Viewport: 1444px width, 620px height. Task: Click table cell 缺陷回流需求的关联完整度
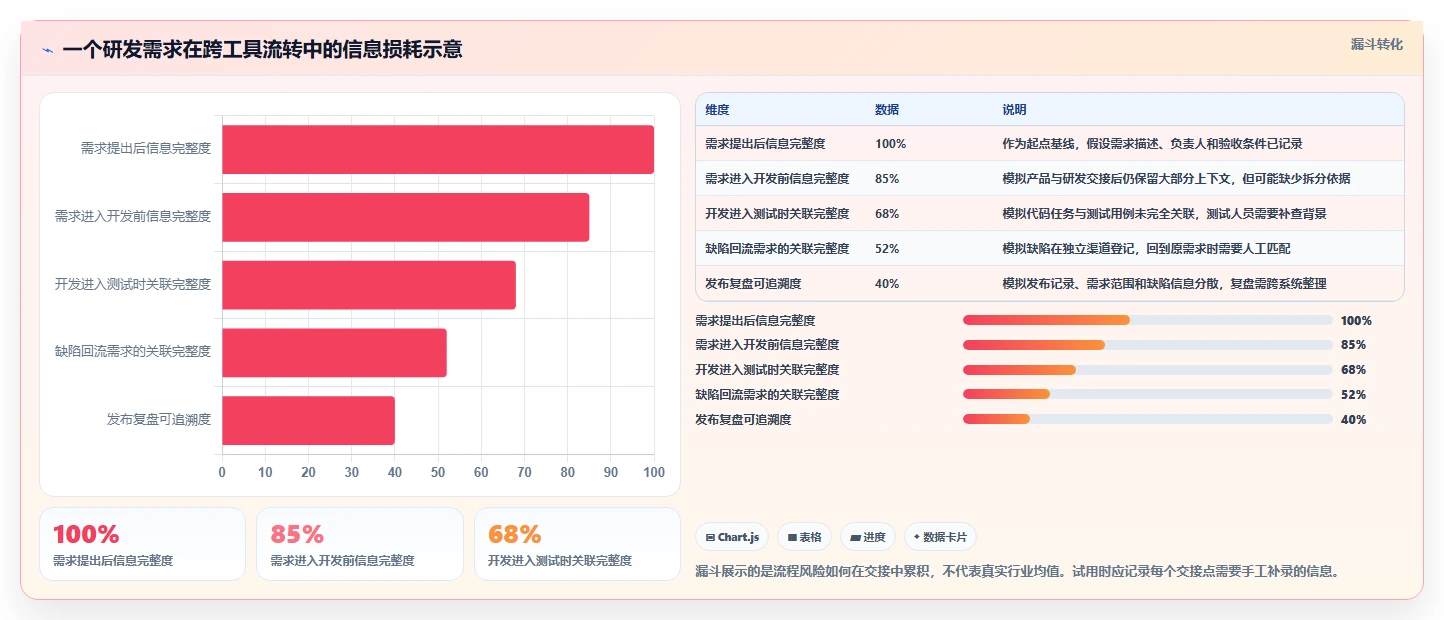coord(777,249)
